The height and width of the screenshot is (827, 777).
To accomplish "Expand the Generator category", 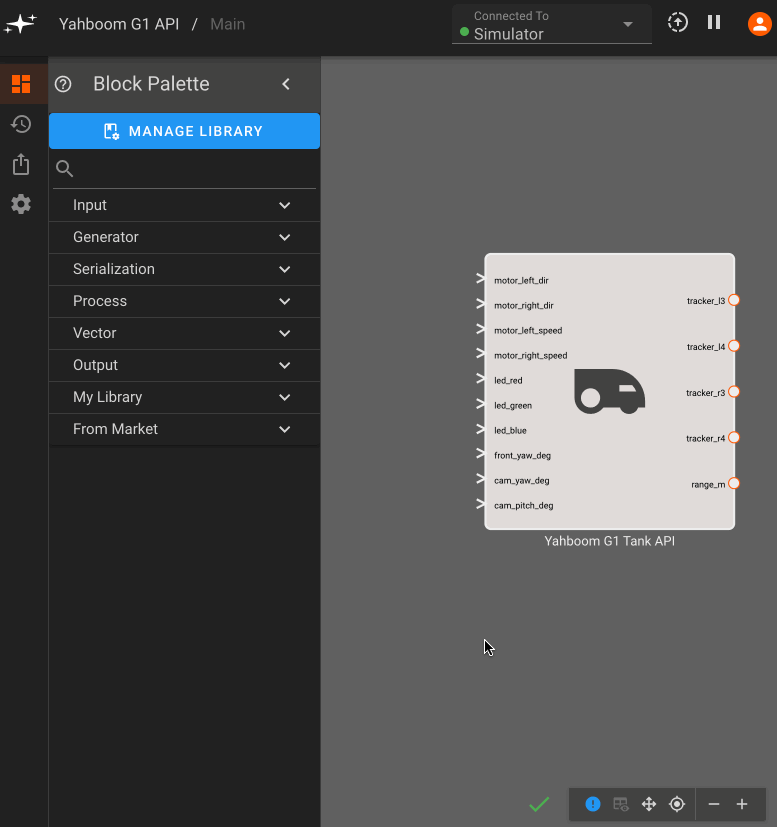I will (184, 237).
